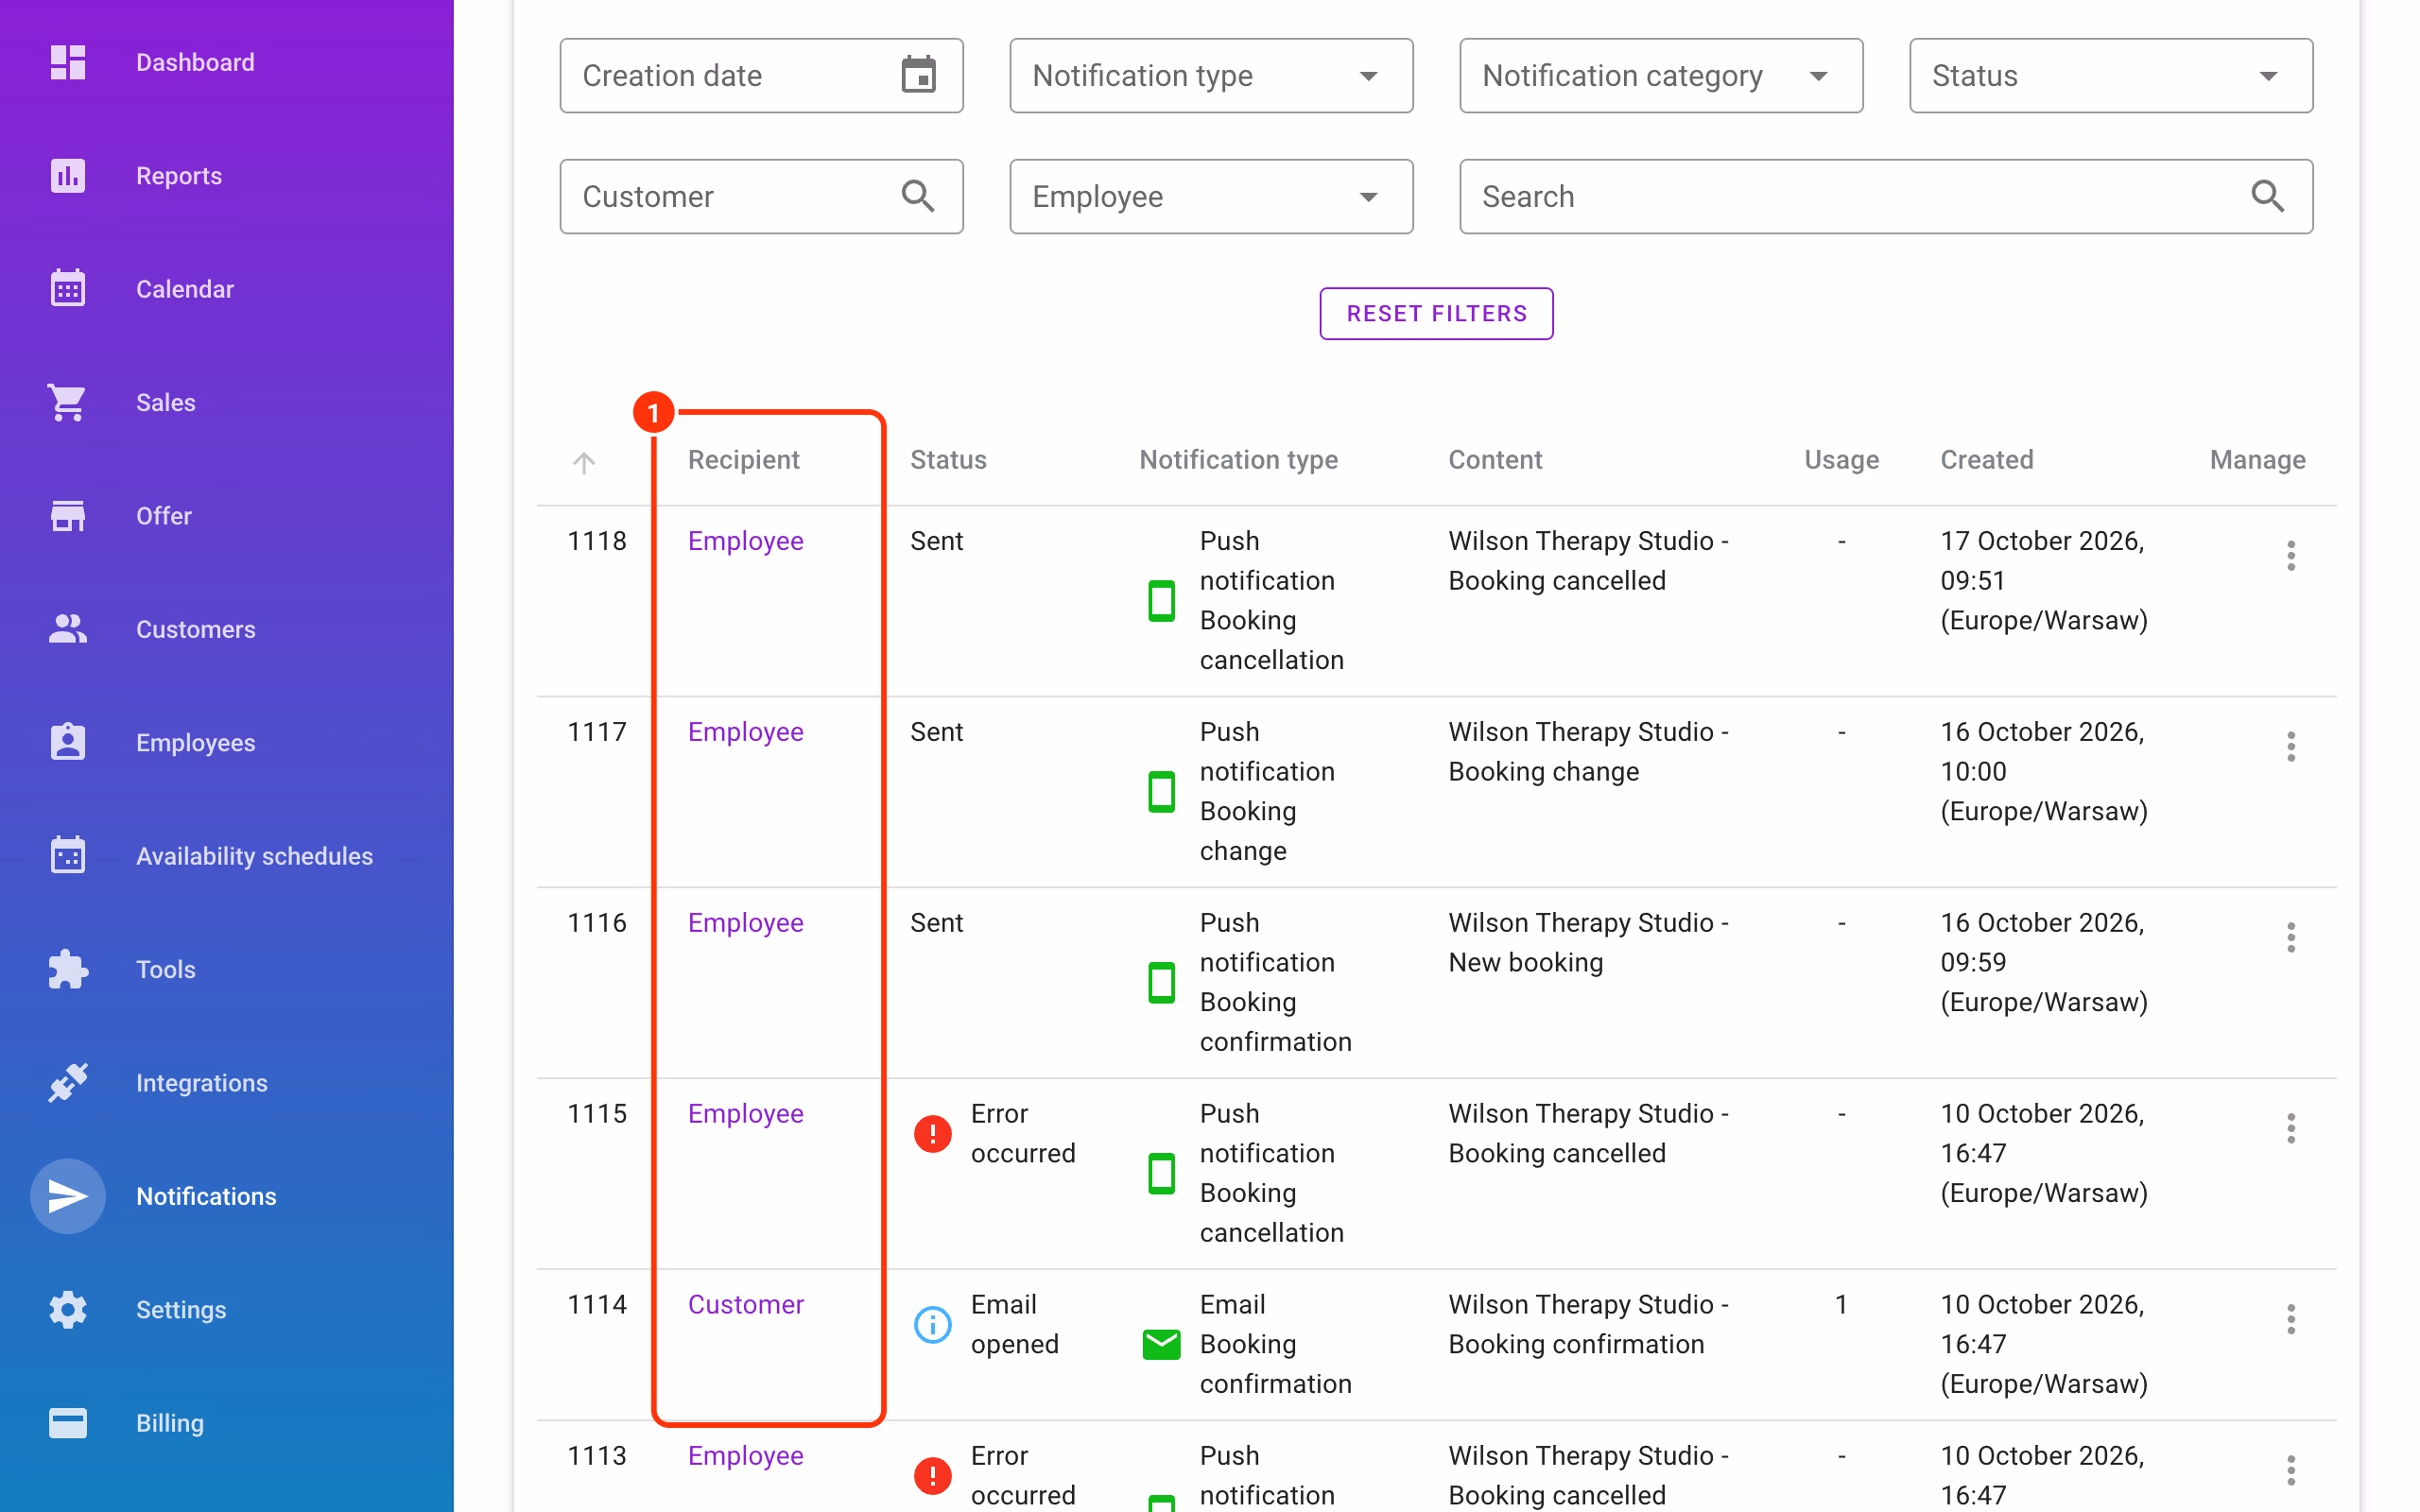2420x1512 pixels.
Task: Open the Customers people icon
Action: pos(67,629)
